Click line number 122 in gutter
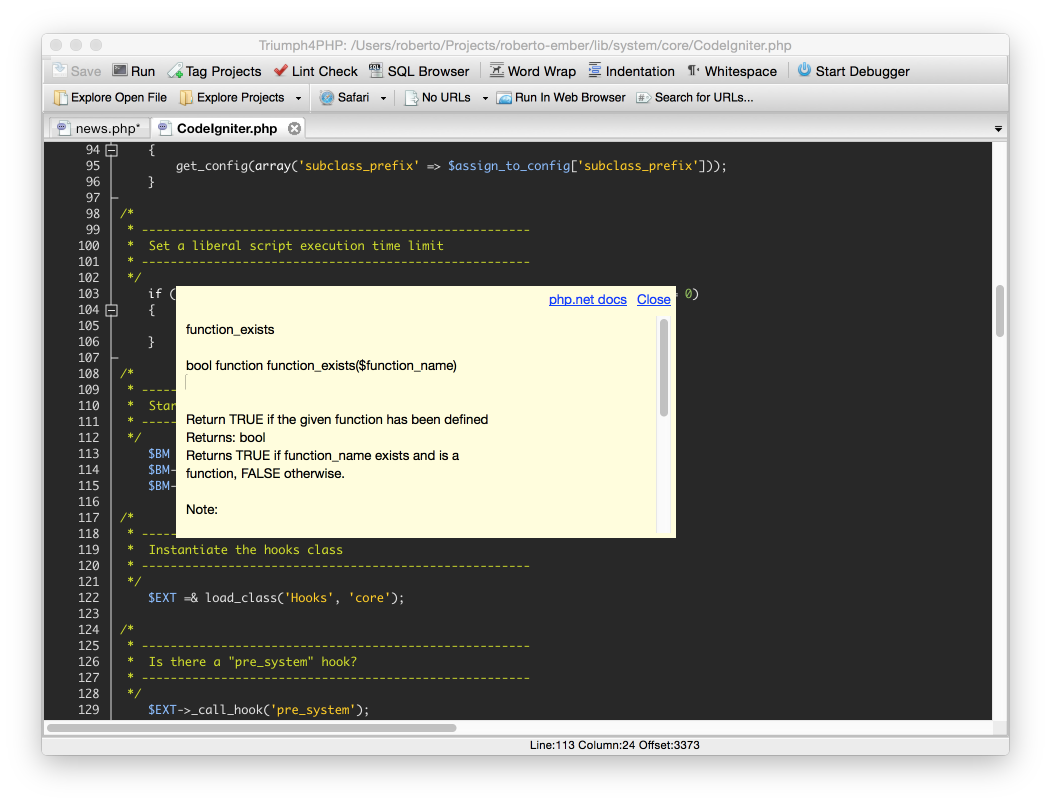This screenshot has height=805, width=1051. pyautogui.click(x=88, y=598)
